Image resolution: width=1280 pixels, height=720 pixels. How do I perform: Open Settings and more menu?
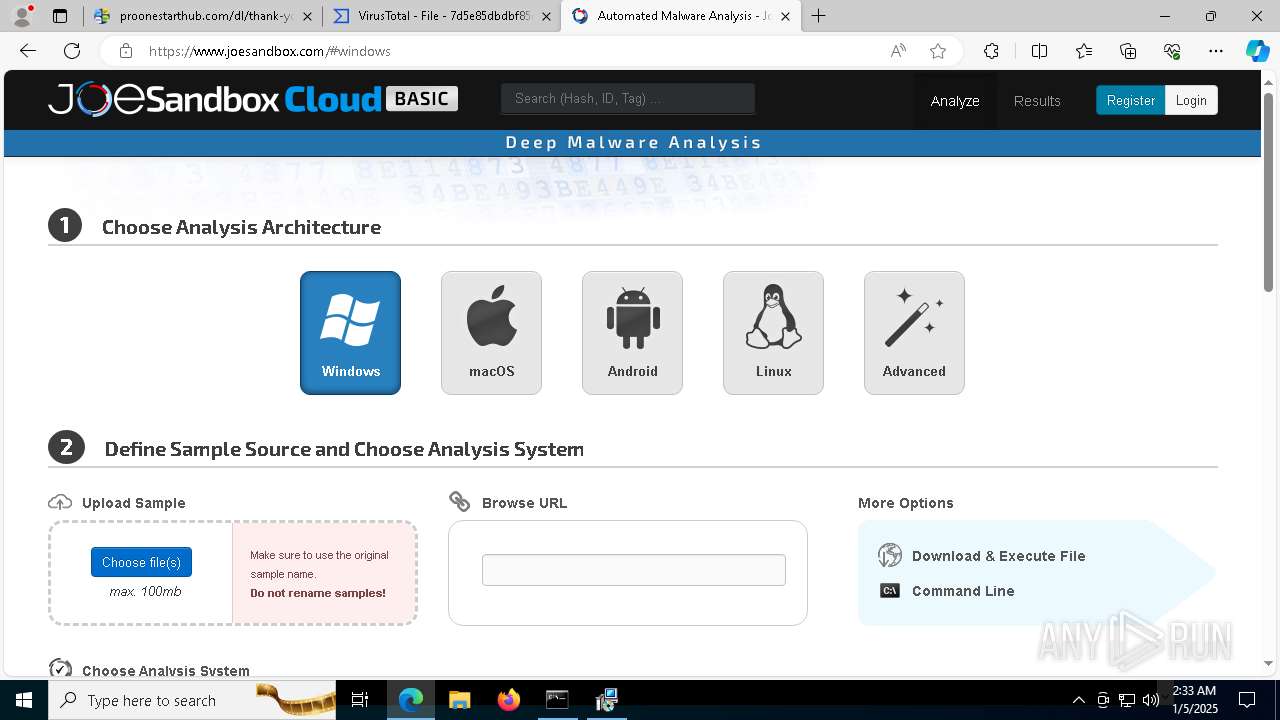1216,51
